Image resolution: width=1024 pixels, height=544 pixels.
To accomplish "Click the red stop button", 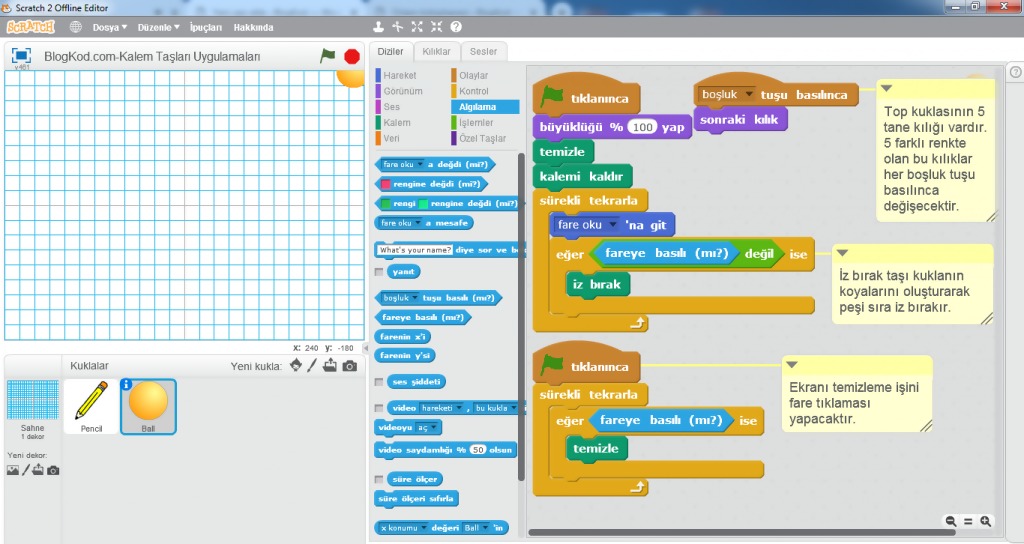I will click(352, 57).
